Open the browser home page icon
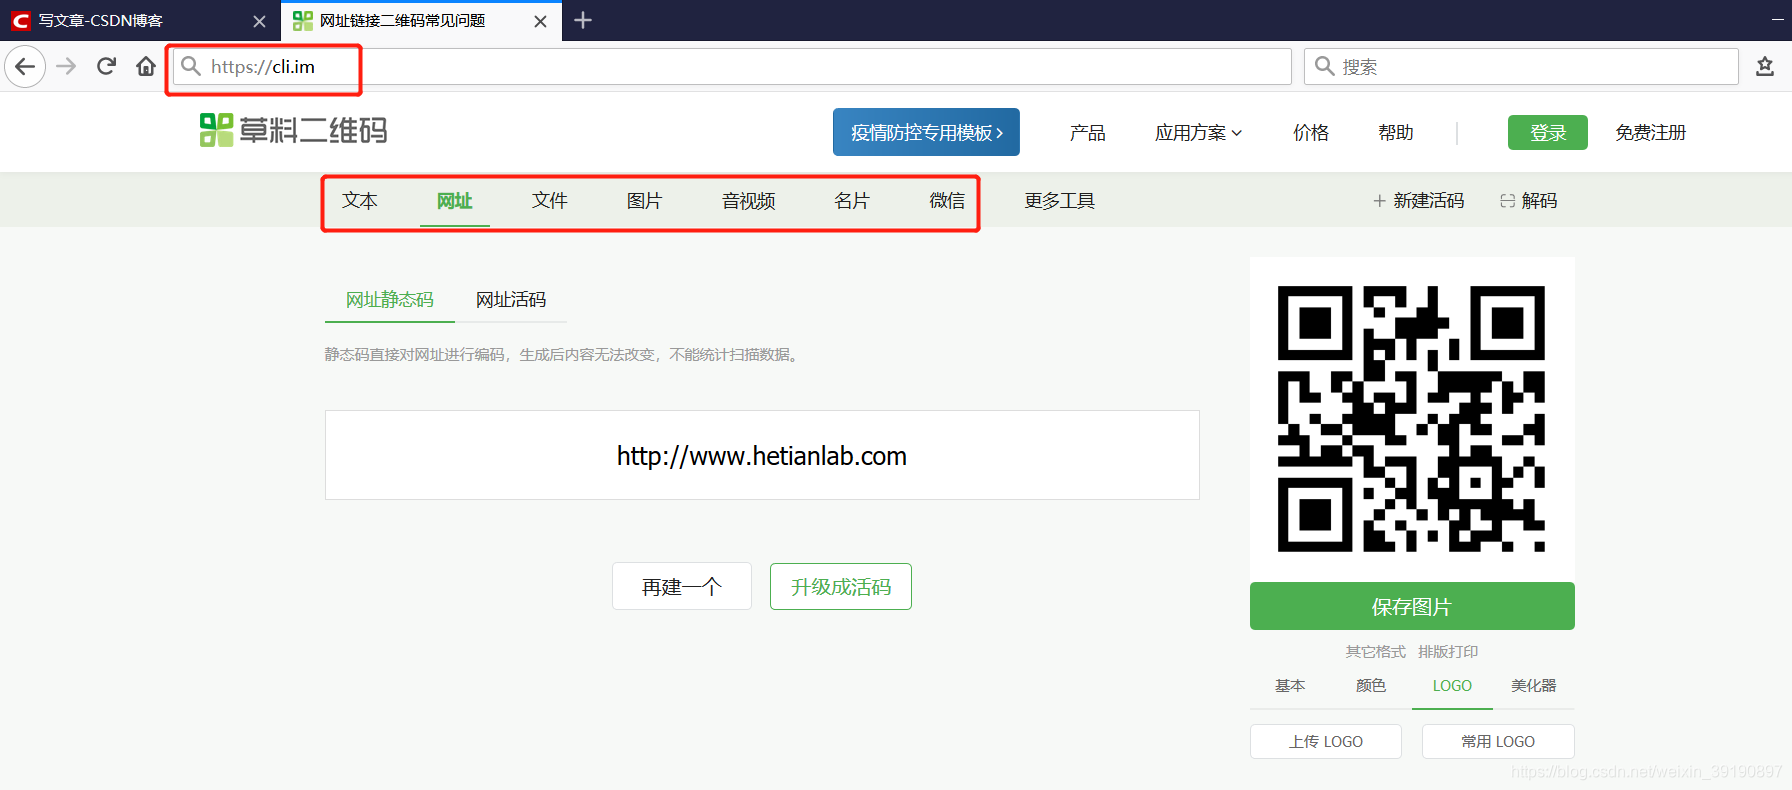Viewport: 1792px width, 790px height. [146, 67]
